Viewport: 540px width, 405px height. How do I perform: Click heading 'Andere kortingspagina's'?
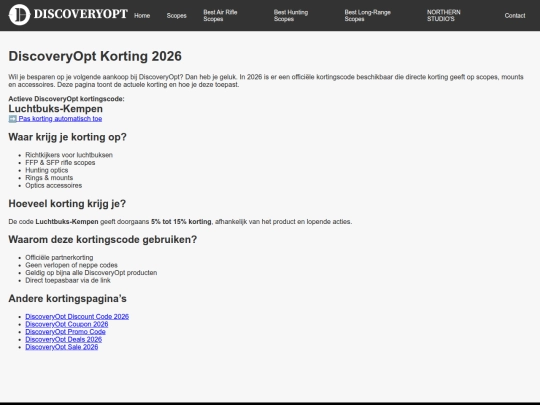[x=68, y=299]
